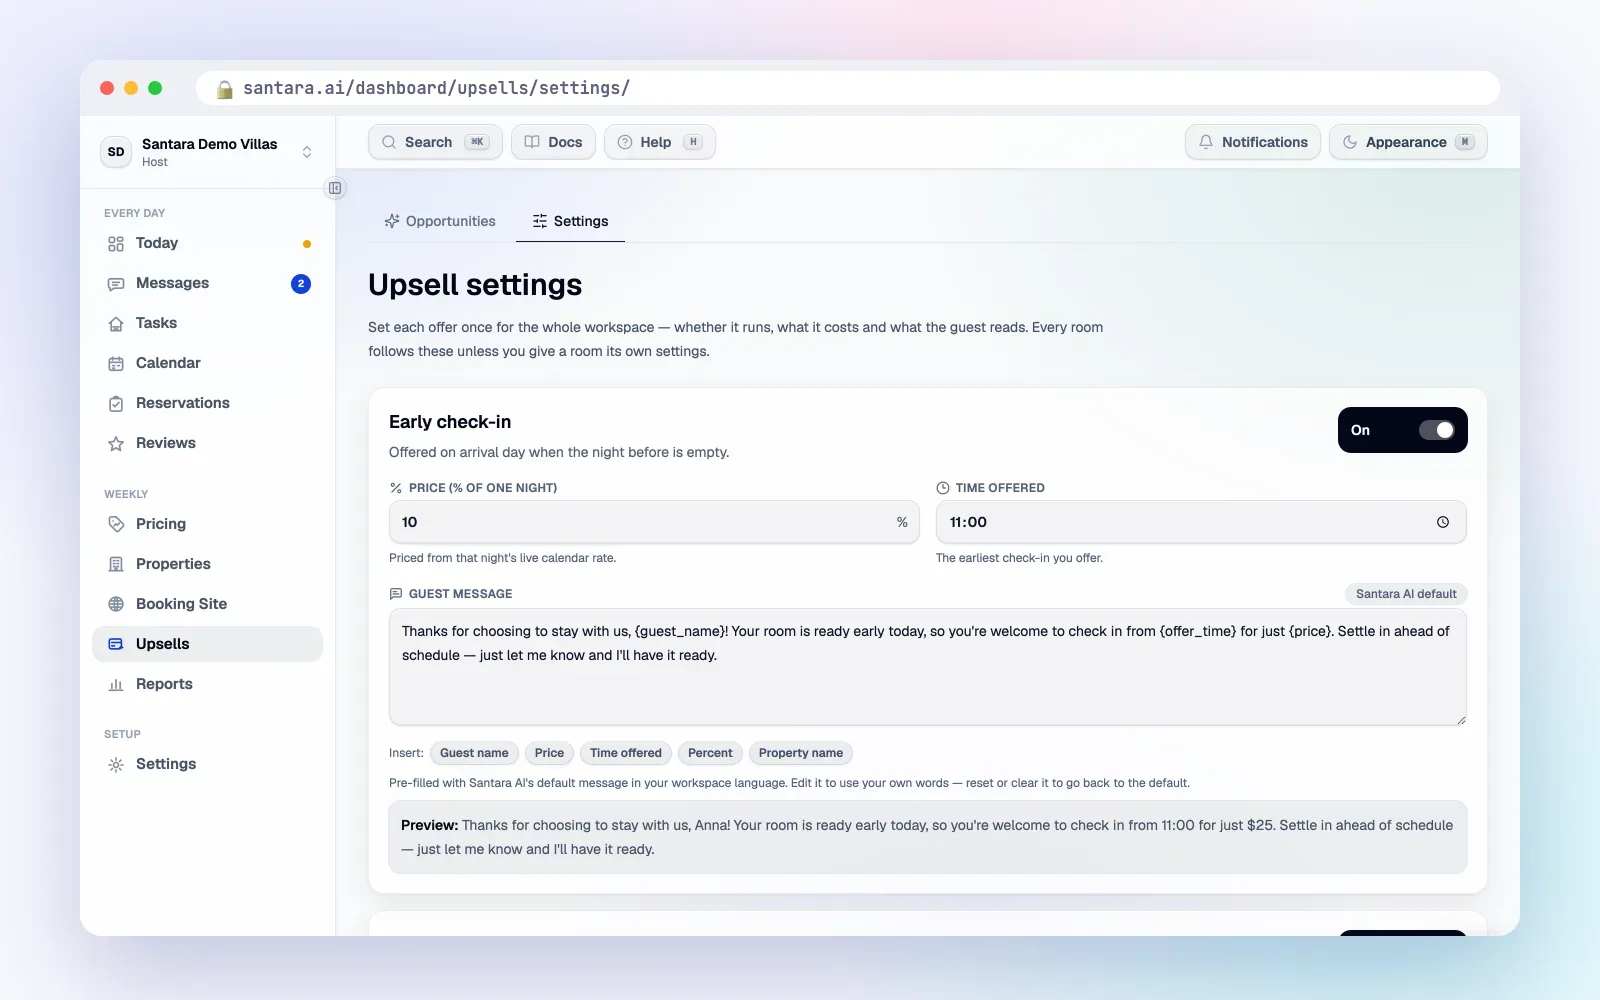Click the unread badge on Messages

coord(301,283)
